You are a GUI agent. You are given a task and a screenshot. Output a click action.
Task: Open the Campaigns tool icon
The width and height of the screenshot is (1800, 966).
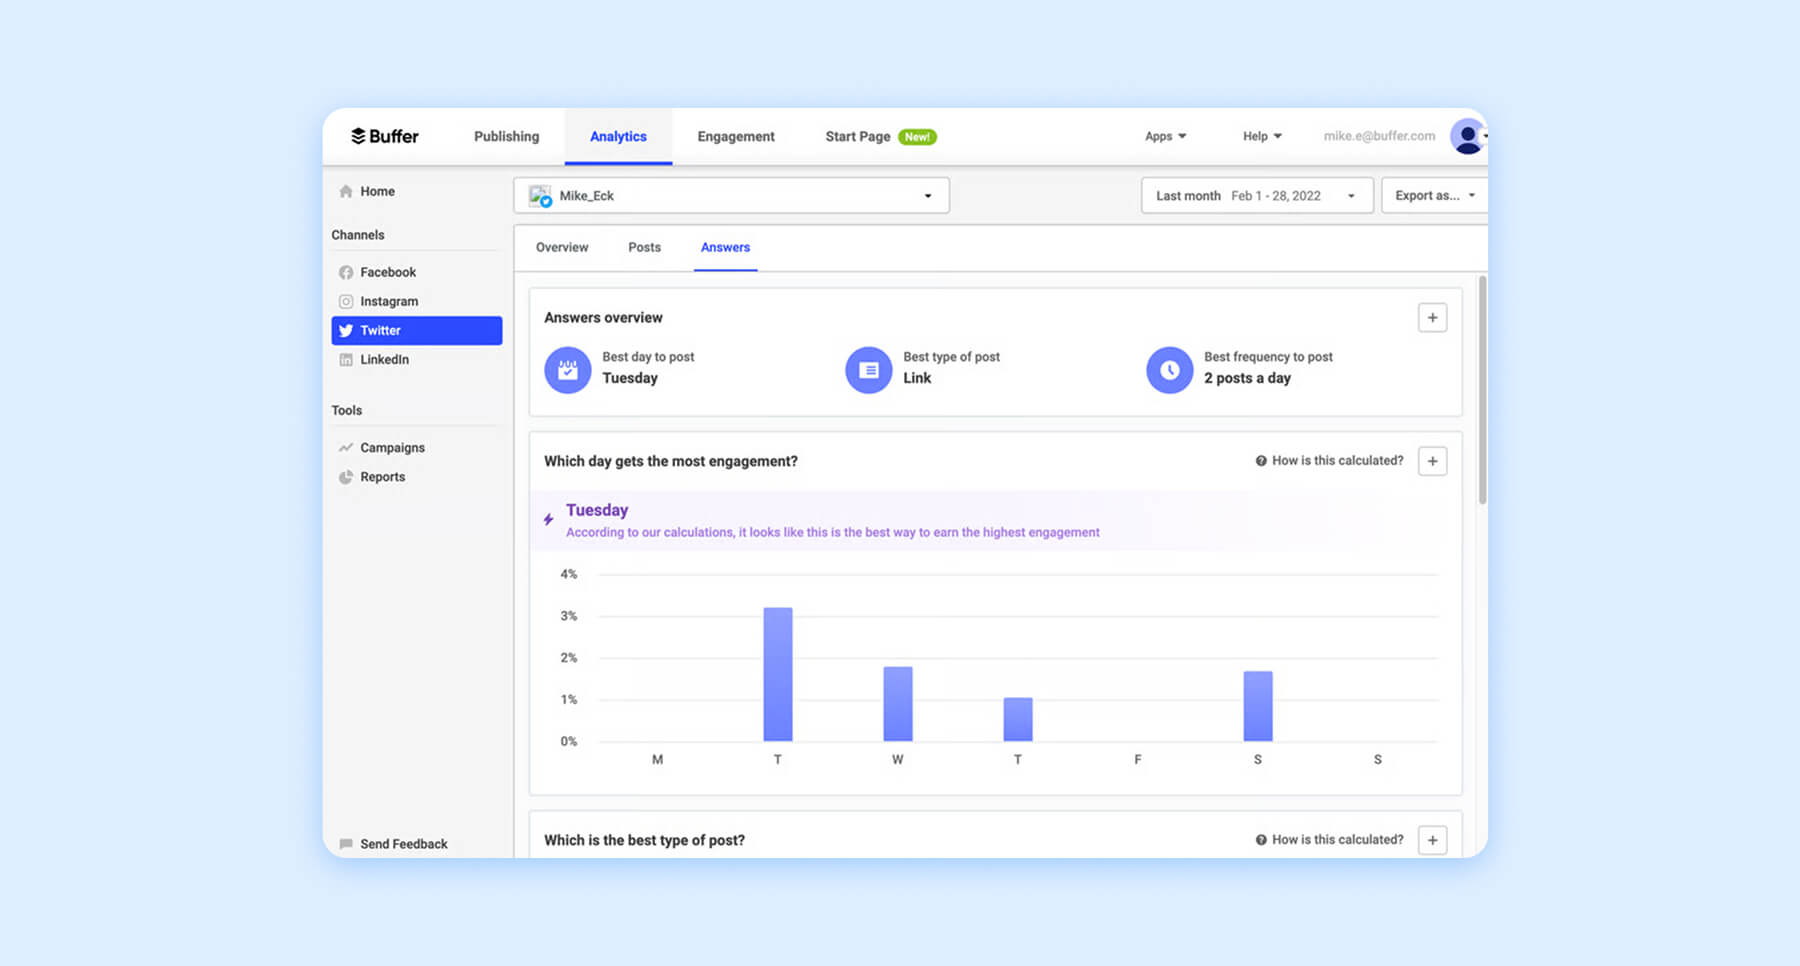pyautogui.click(x=346, y=447)
